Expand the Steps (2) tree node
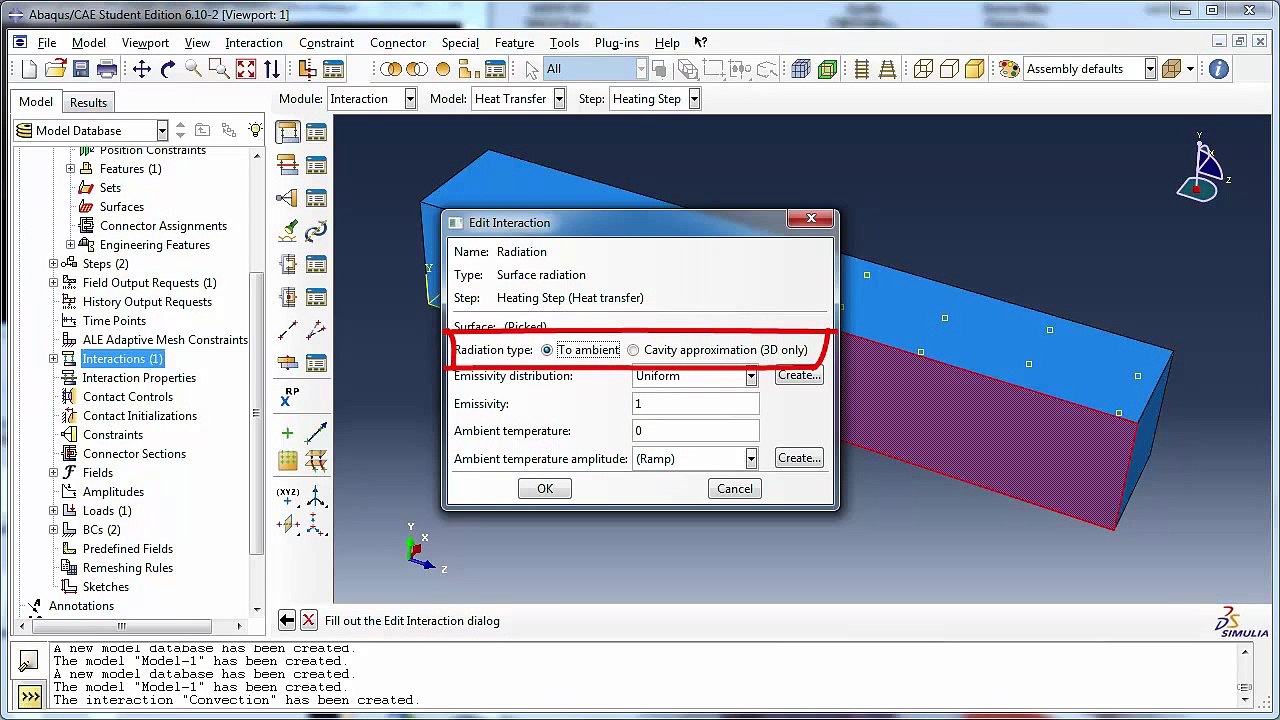1280x720 pixels. click(54, 264)
